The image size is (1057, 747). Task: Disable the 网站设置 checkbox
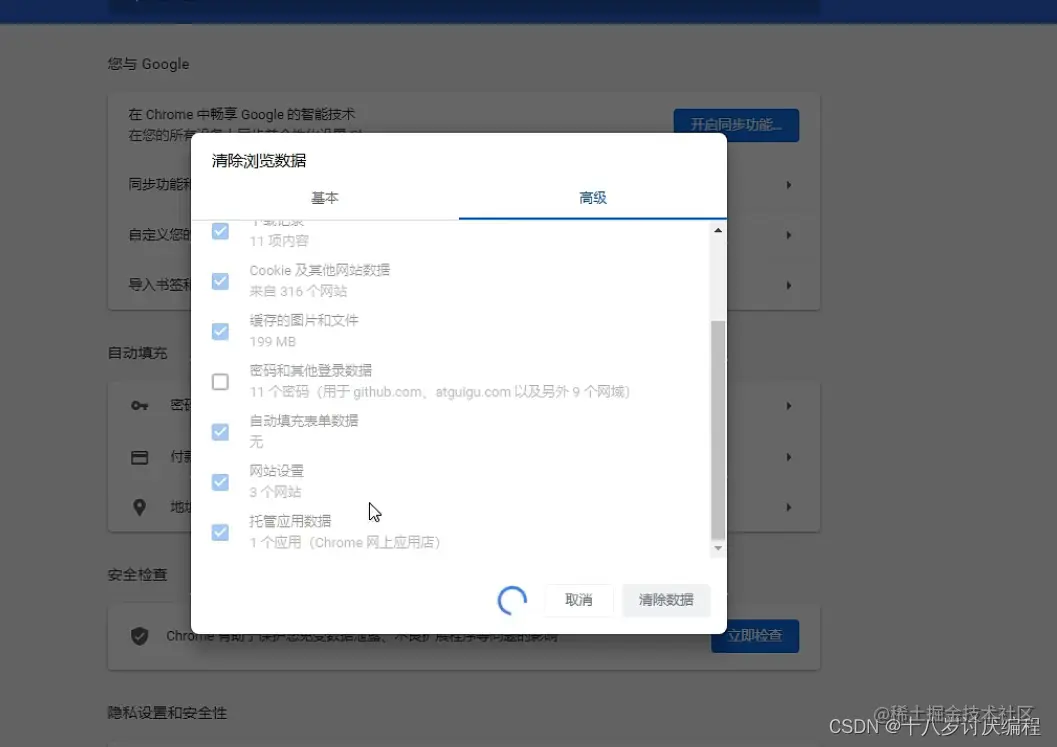click(x=219, y=481)
